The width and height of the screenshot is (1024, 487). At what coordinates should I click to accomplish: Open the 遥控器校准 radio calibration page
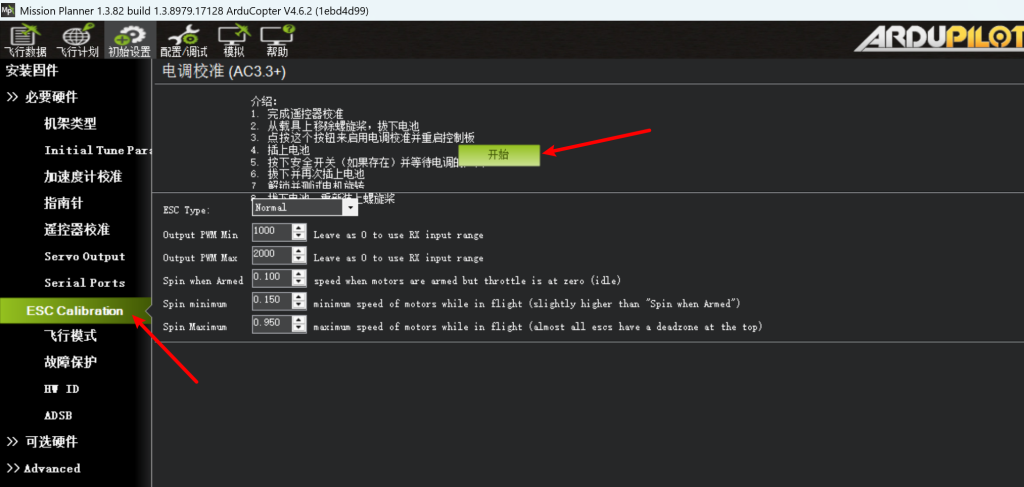[x=76, y=230]
